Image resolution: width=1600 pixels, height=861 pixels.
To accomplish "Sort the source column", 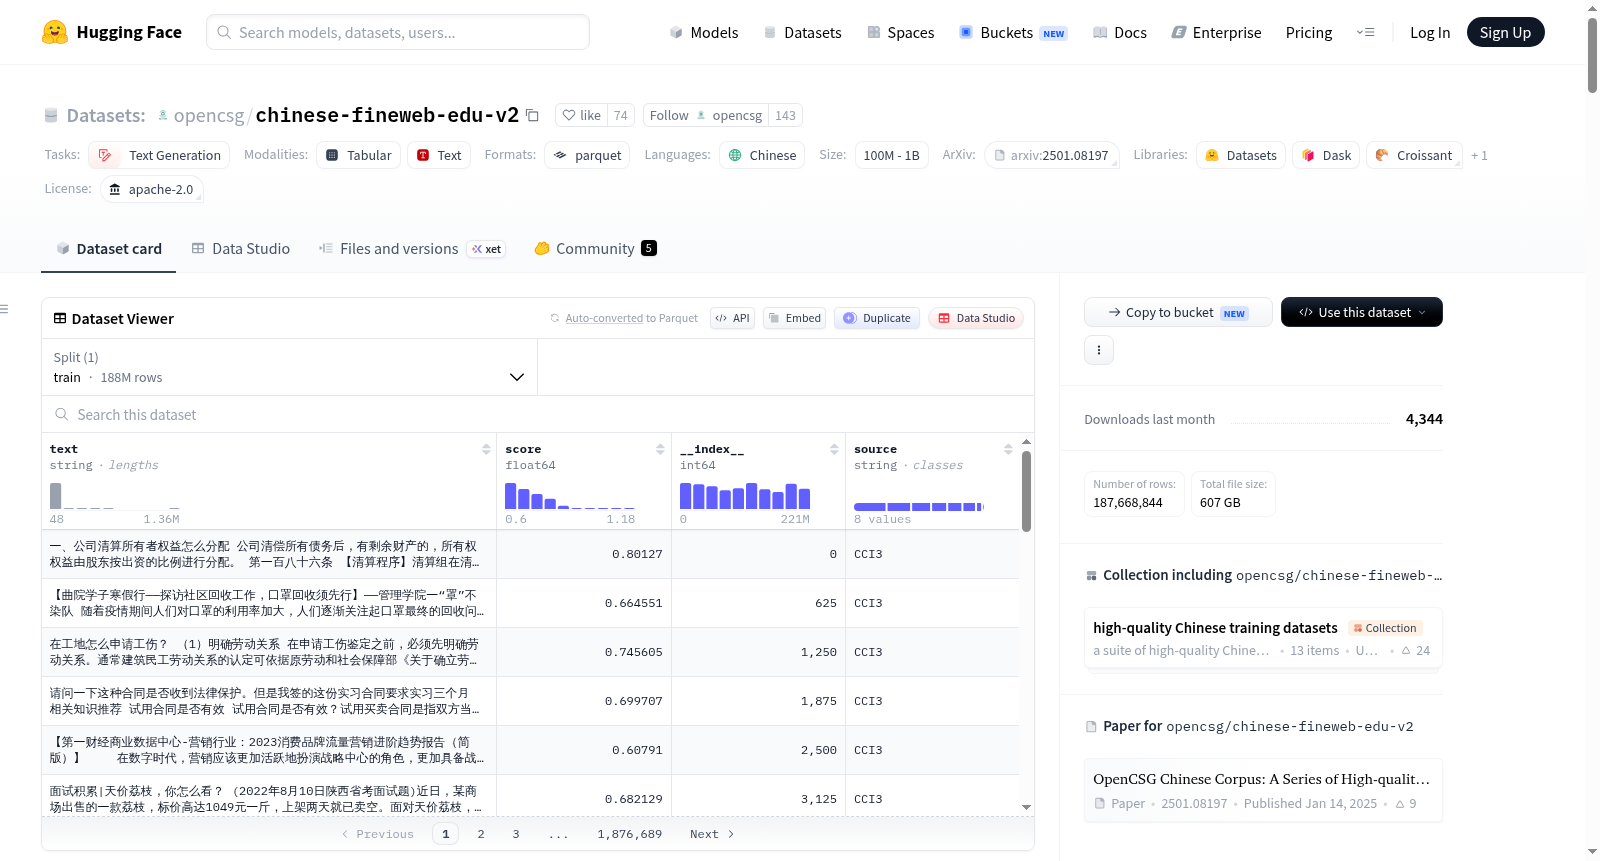I will click(x=1008, y=449).
